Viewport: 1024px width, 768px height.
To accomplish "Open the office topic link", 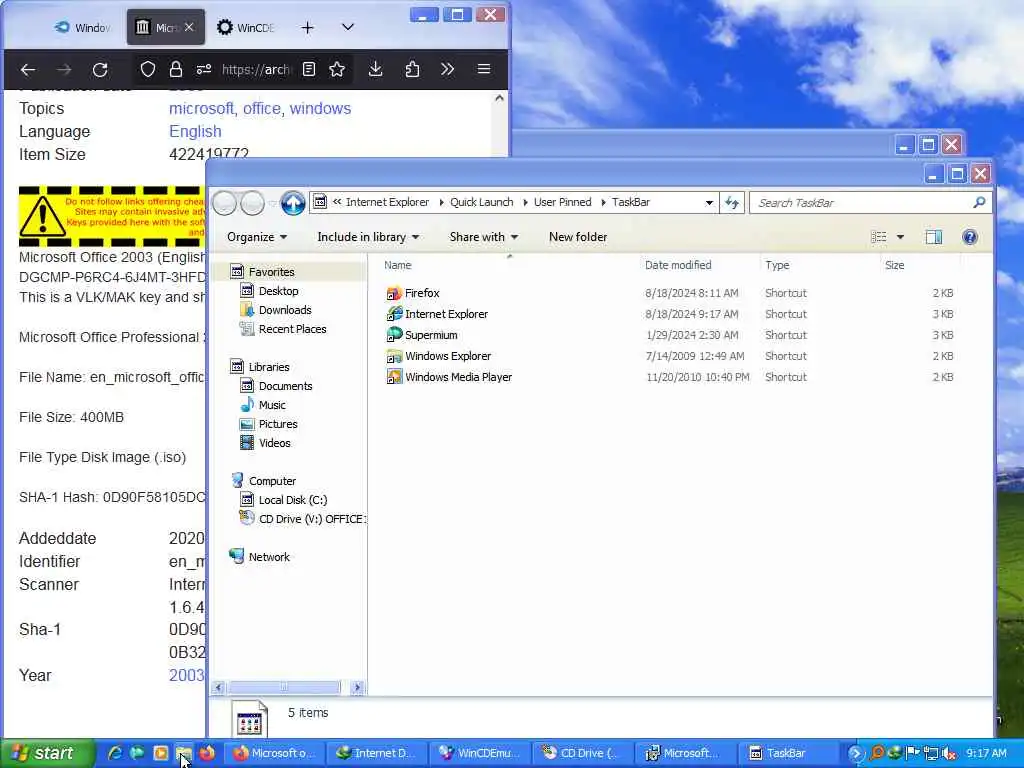I will [x=261, y=108].
